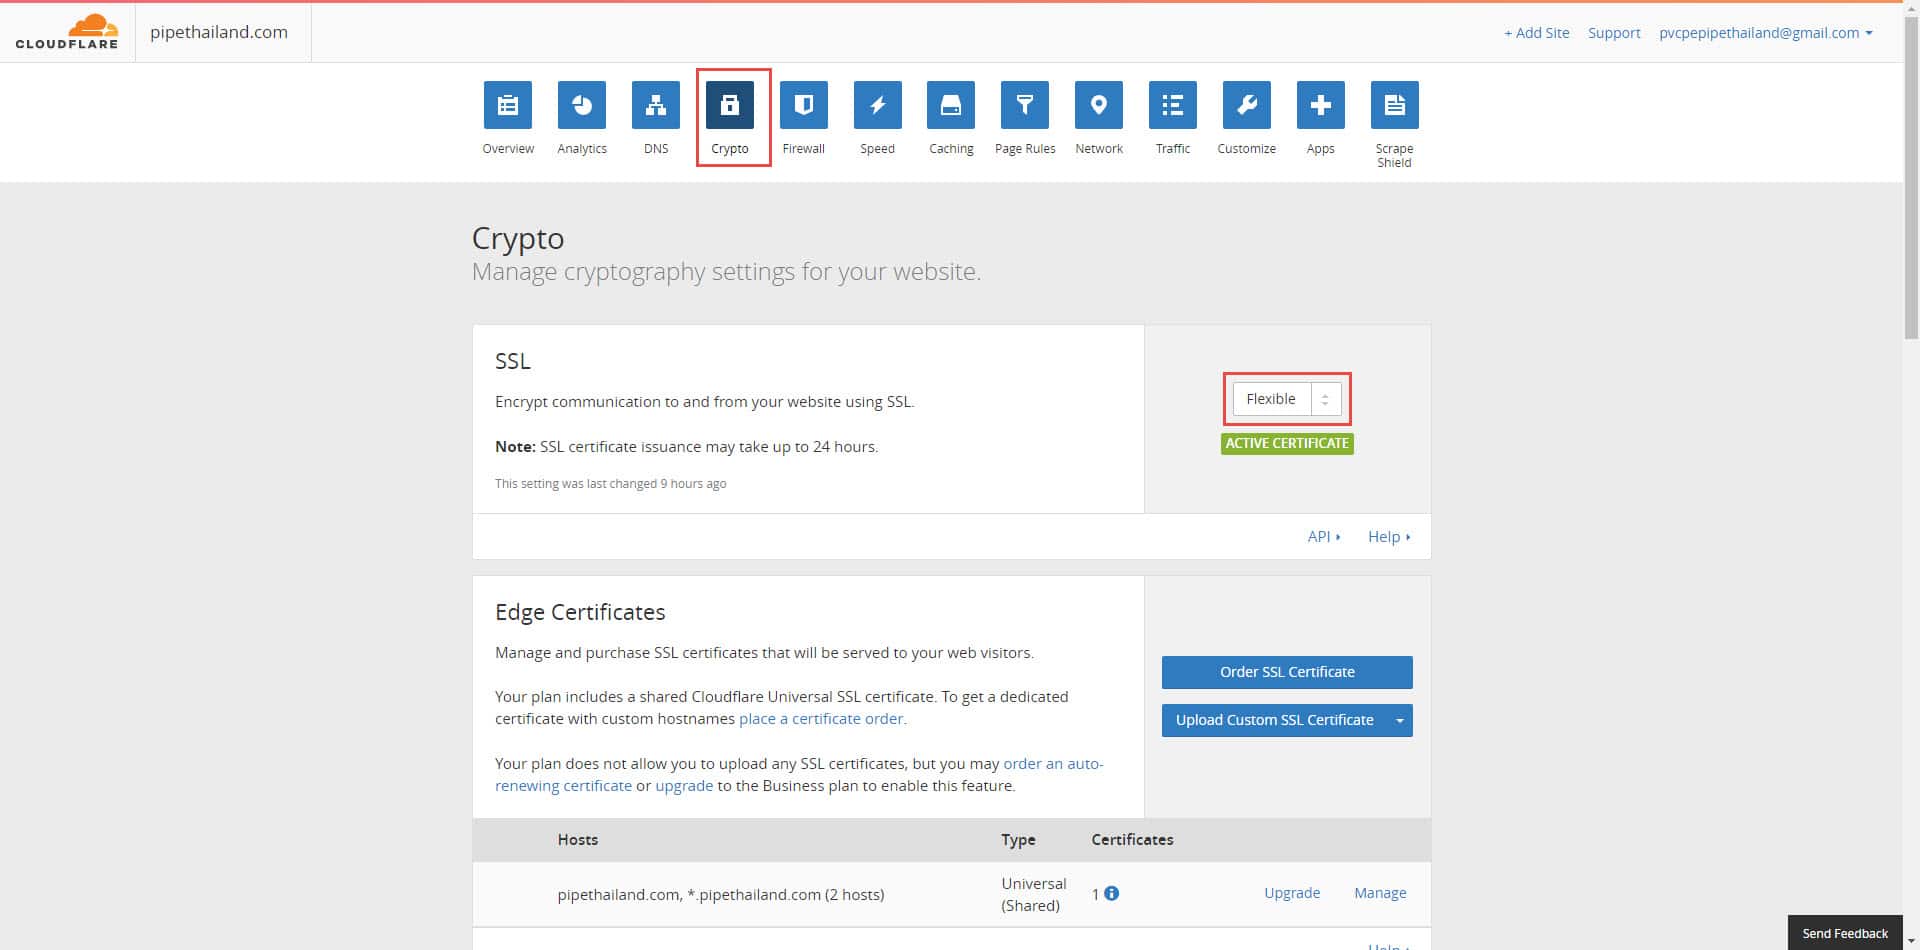
Task: Click the pipethailand.com hosts table cell
Action: 721,895
